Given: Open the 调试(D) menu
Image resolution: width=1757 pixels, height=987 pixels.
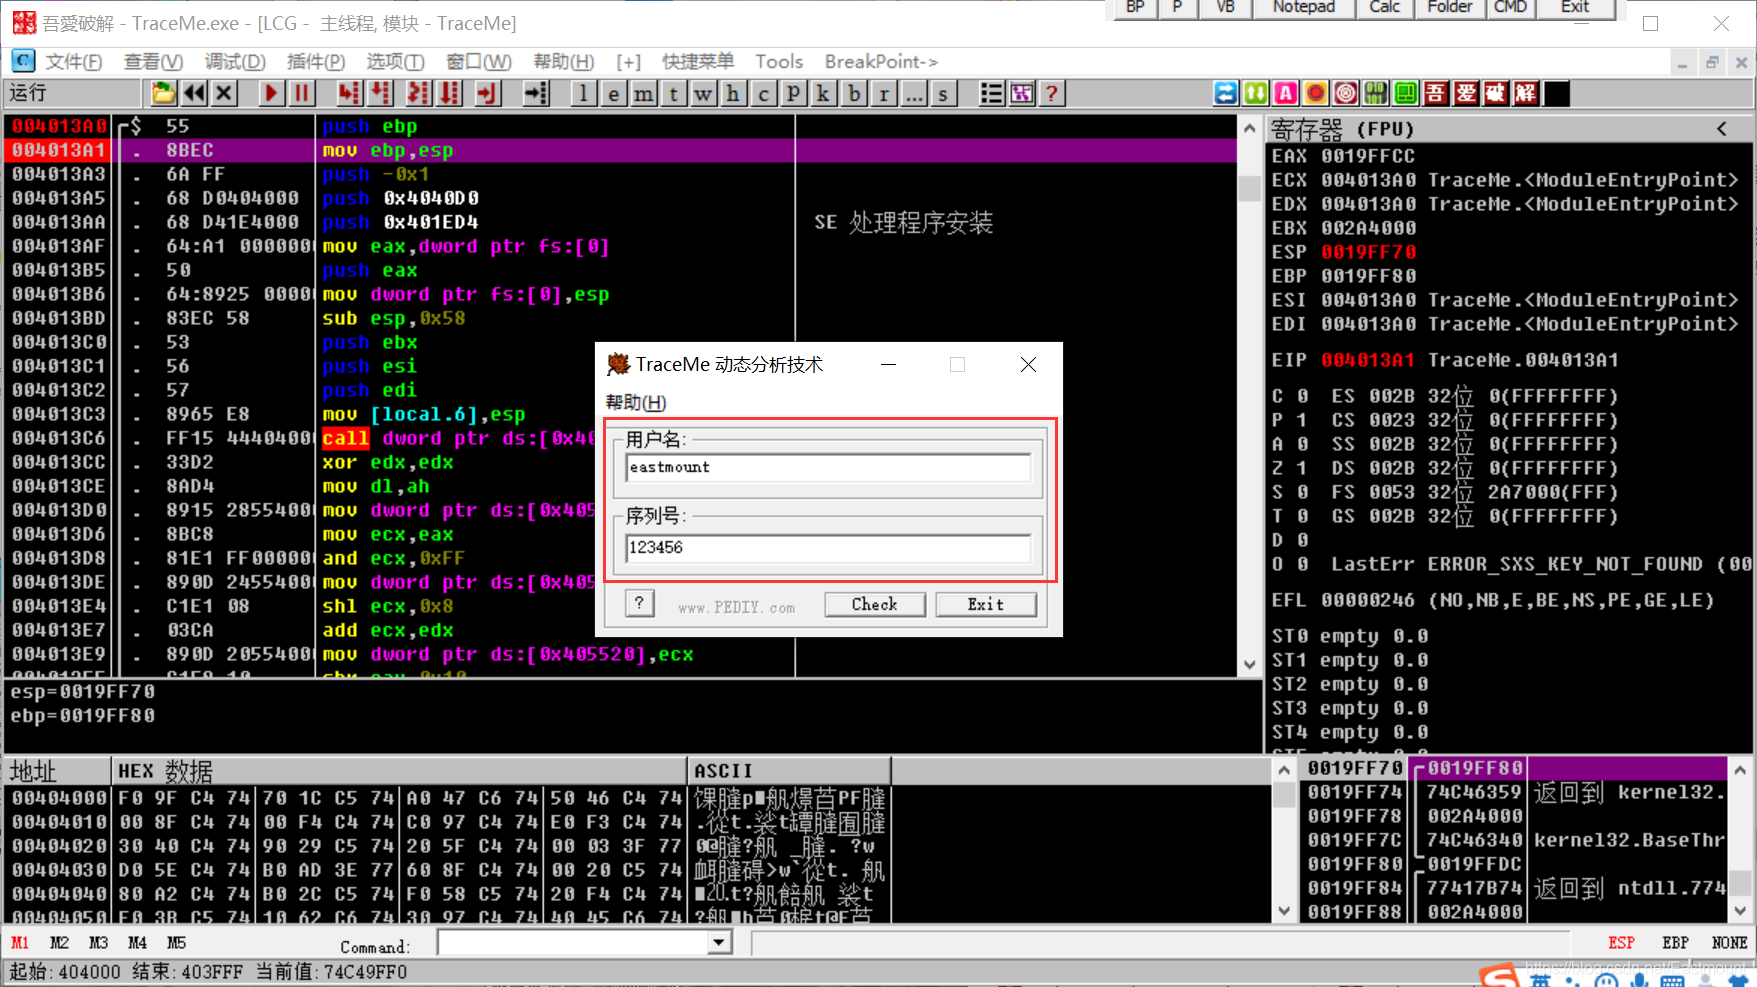Looking at the screenshot, I should pos(235,62).
